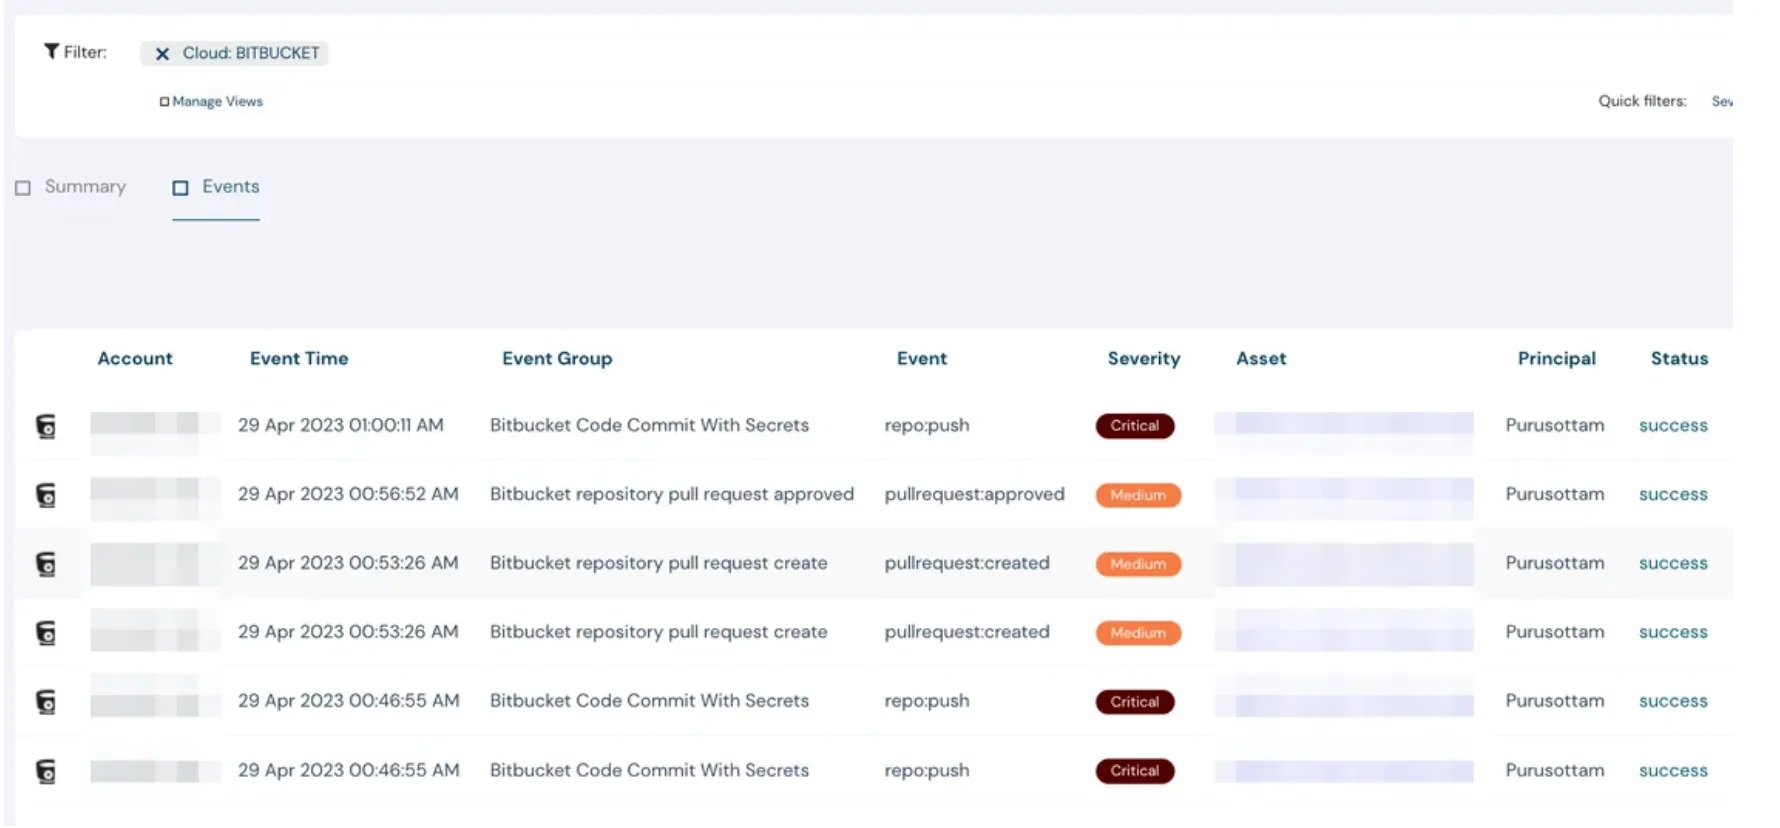The width and height of the screenshot is (1780, 828).
Task: Click the pullrequest:approved event cell
Action: click(x=975, y=494)
